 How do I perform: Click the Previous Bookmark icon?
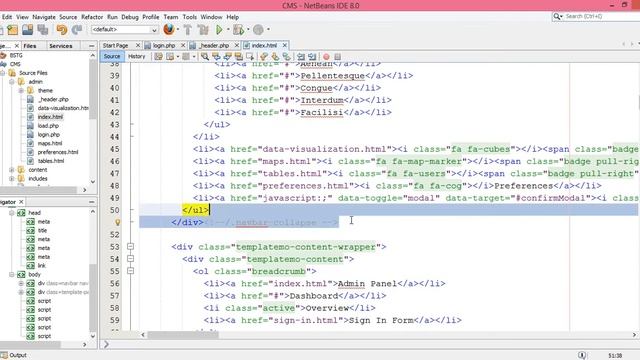(263, 56)
